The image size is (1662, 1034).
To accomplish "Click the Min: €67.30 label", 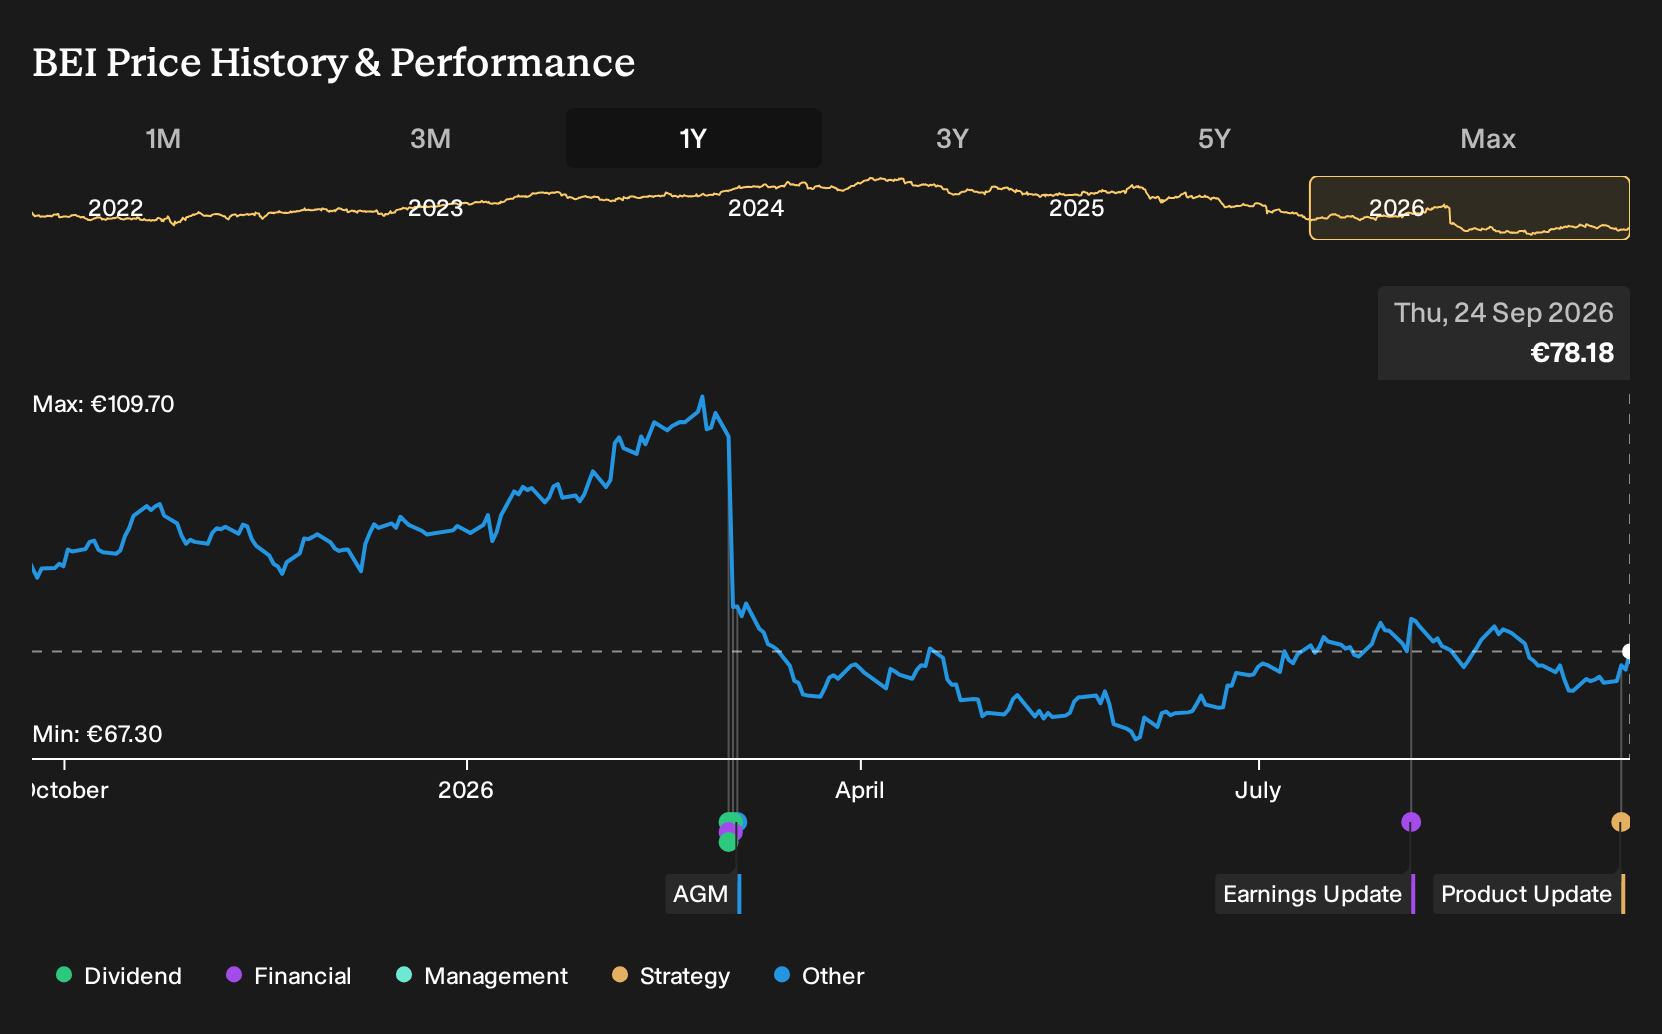I will pos(98,734).
